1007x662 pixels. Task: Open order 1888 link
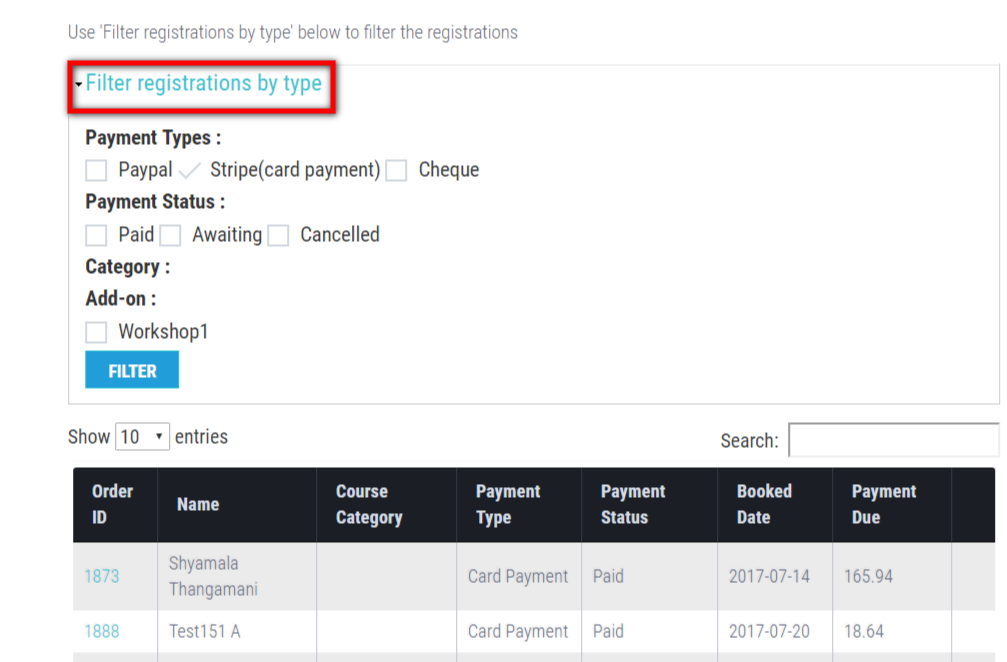tap(102, 632)
